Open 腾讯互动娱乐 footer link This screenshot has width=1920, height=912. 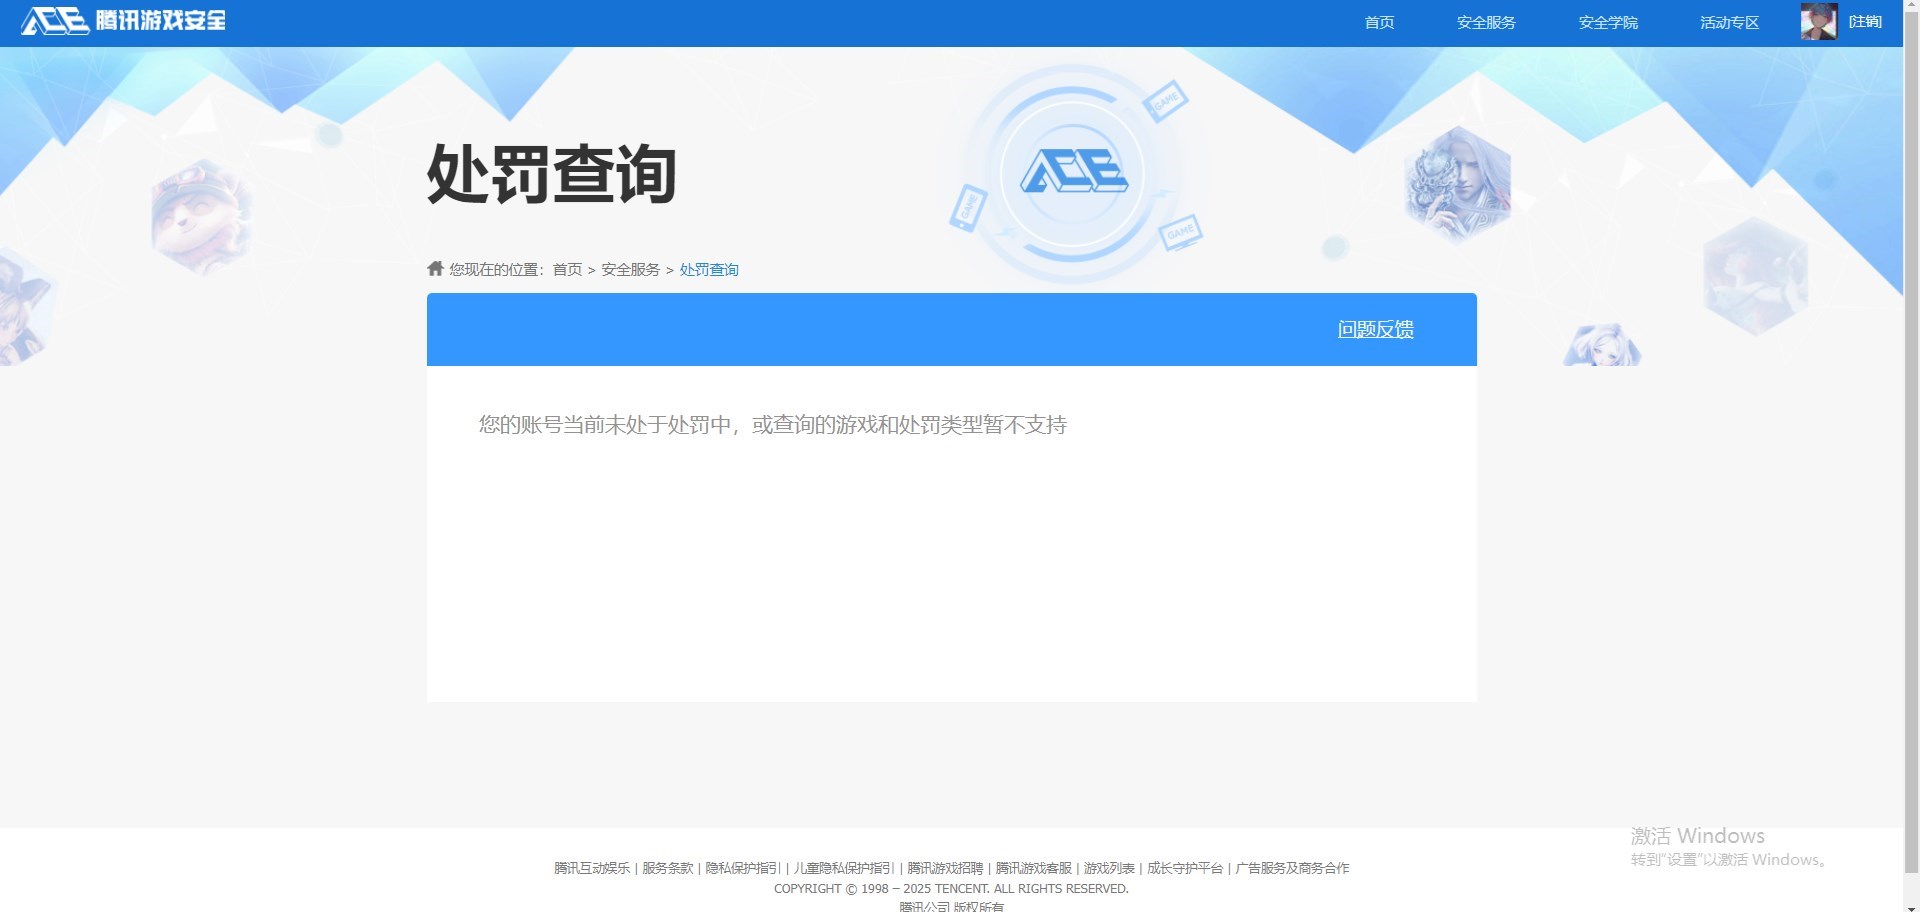click(592, 868)
